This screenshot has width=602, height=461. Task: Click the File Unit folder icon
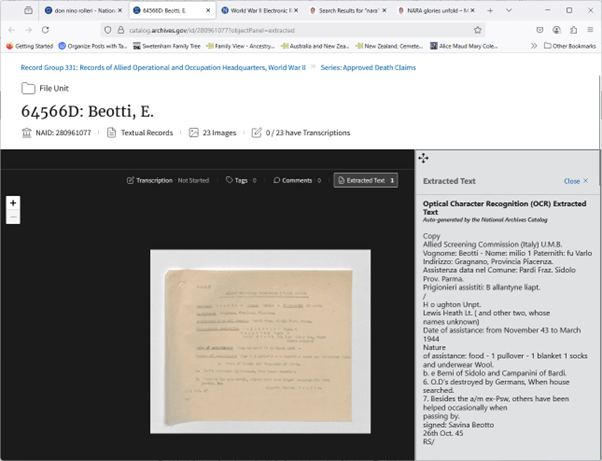28,88
